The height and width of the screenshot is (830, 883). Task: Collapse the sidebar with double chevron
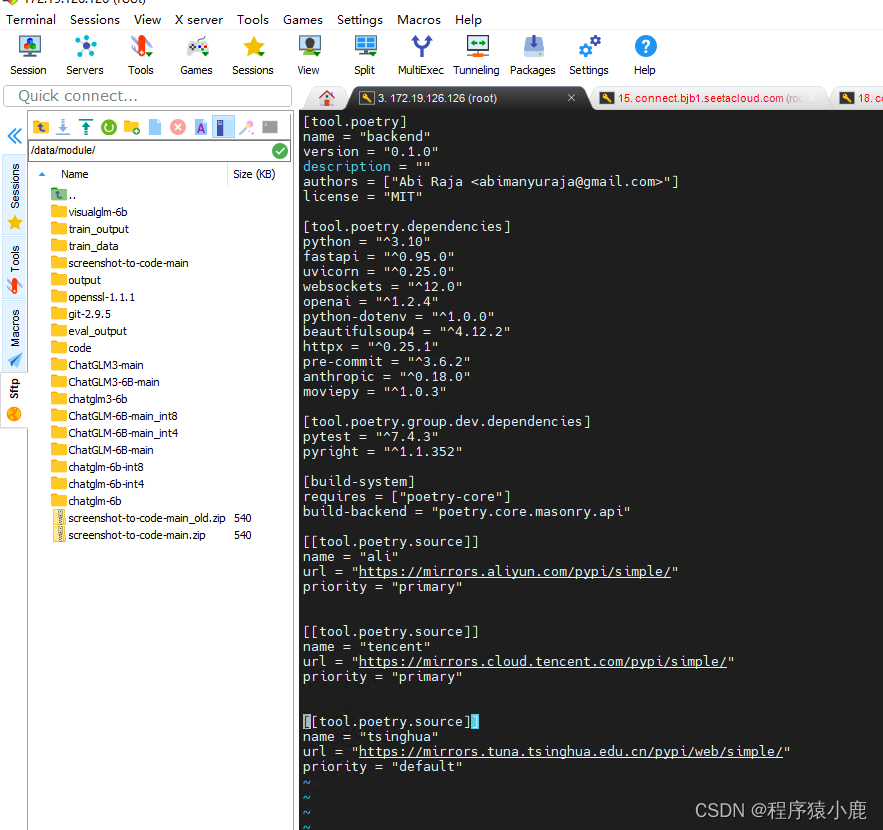(x=15, y=136)
